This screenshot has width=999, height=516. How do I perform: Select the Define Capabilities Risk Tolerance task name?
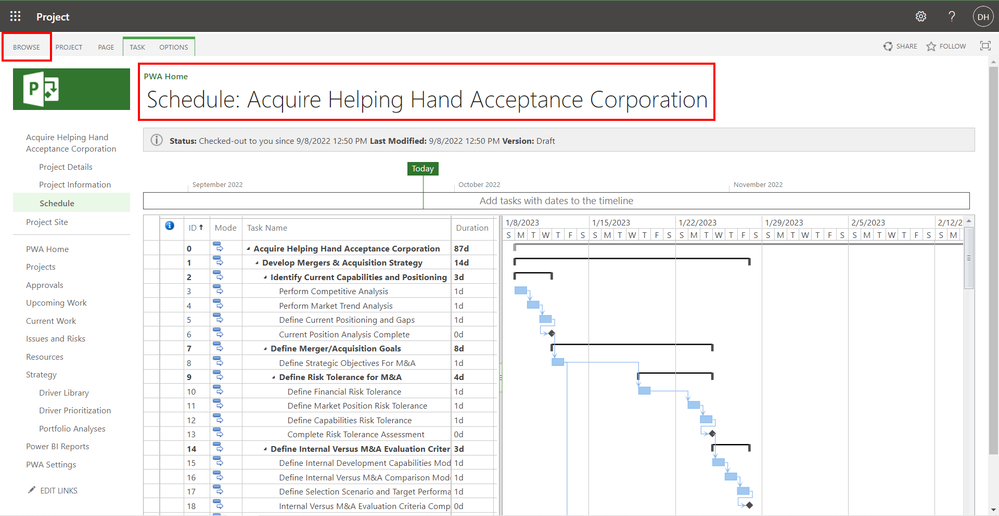point(349,420)
